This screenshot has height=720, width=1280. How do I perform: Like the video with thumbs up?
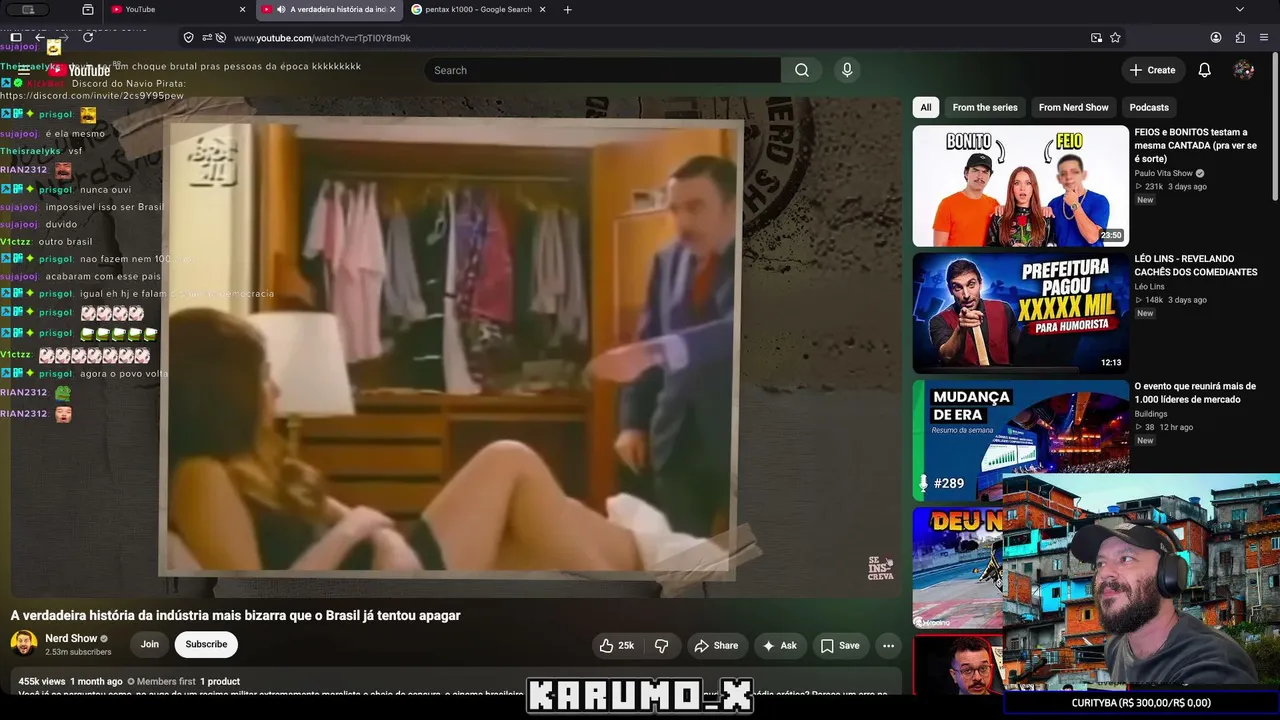coord(616,646)
